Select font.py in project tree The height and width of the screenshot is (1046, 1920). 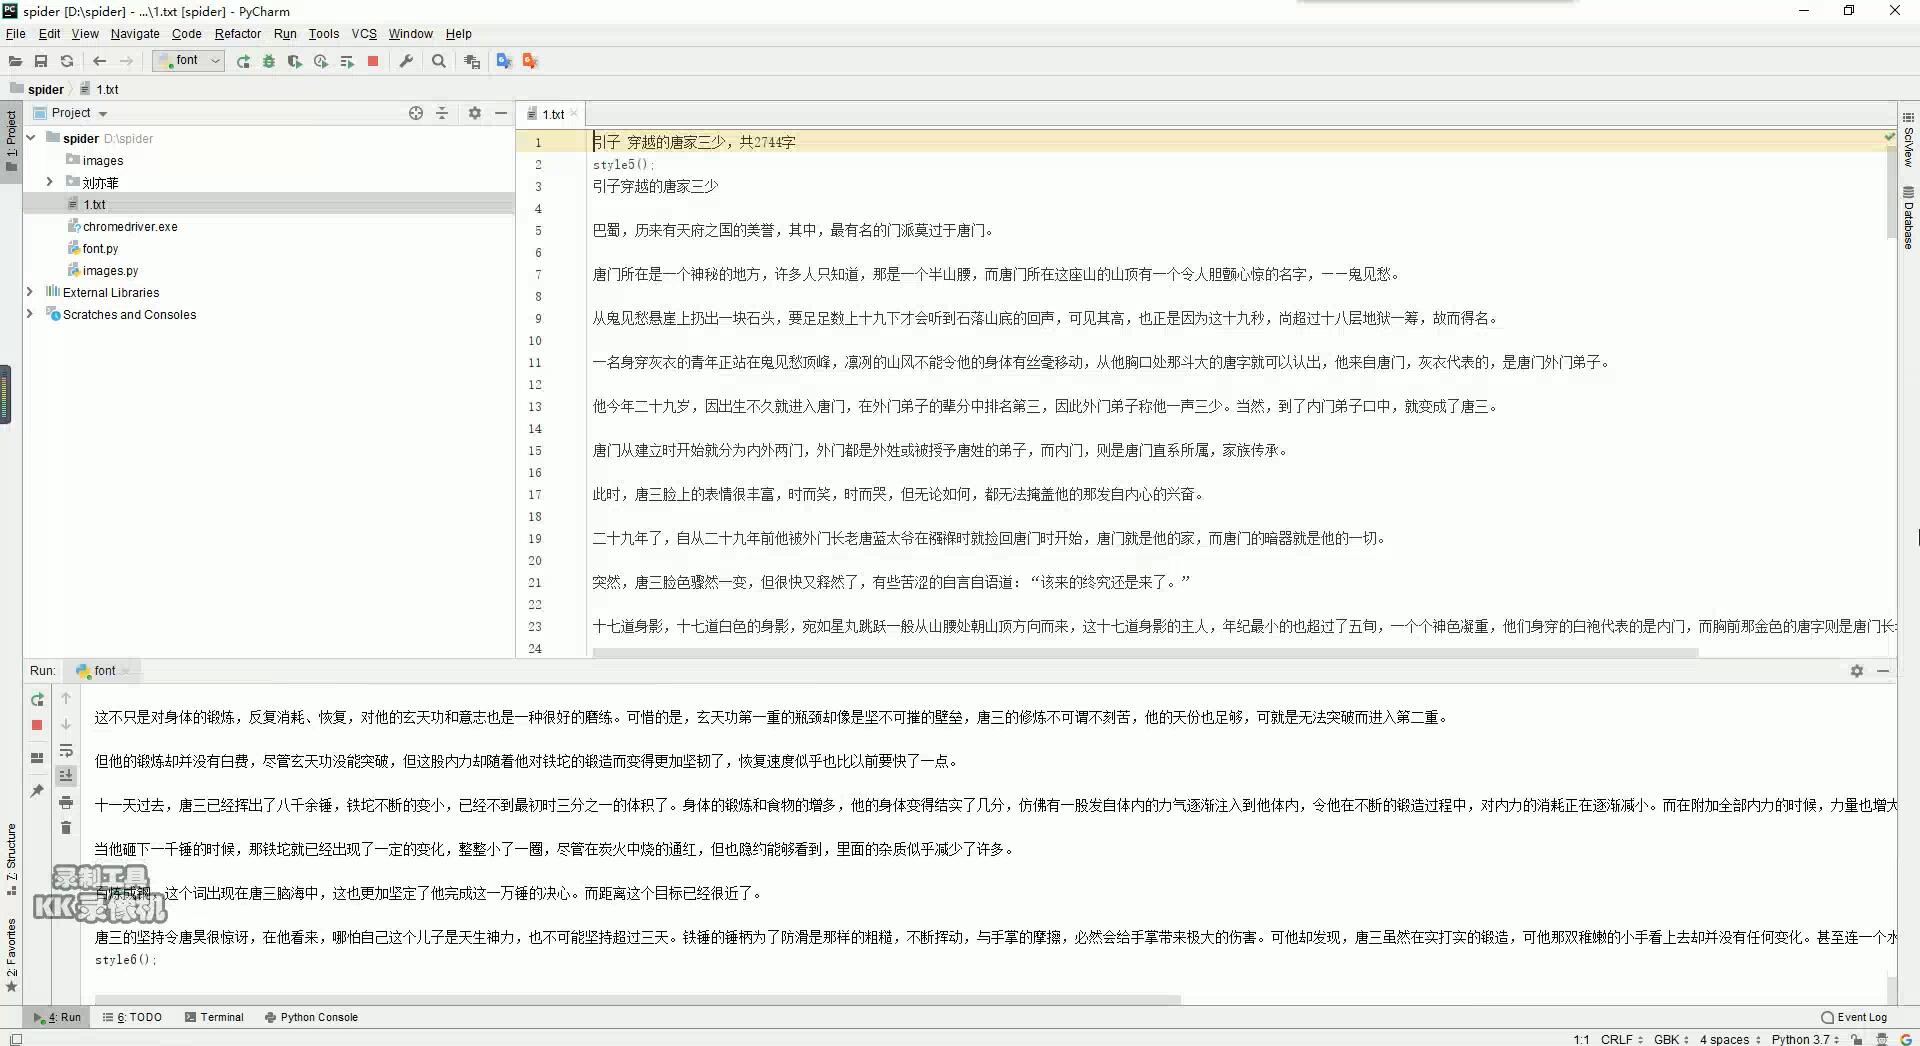coord(100,248)
